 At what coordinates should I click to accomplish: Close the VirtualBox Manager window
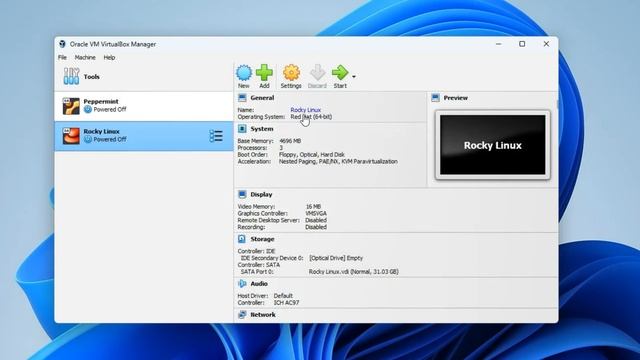[x=546, y=44]
